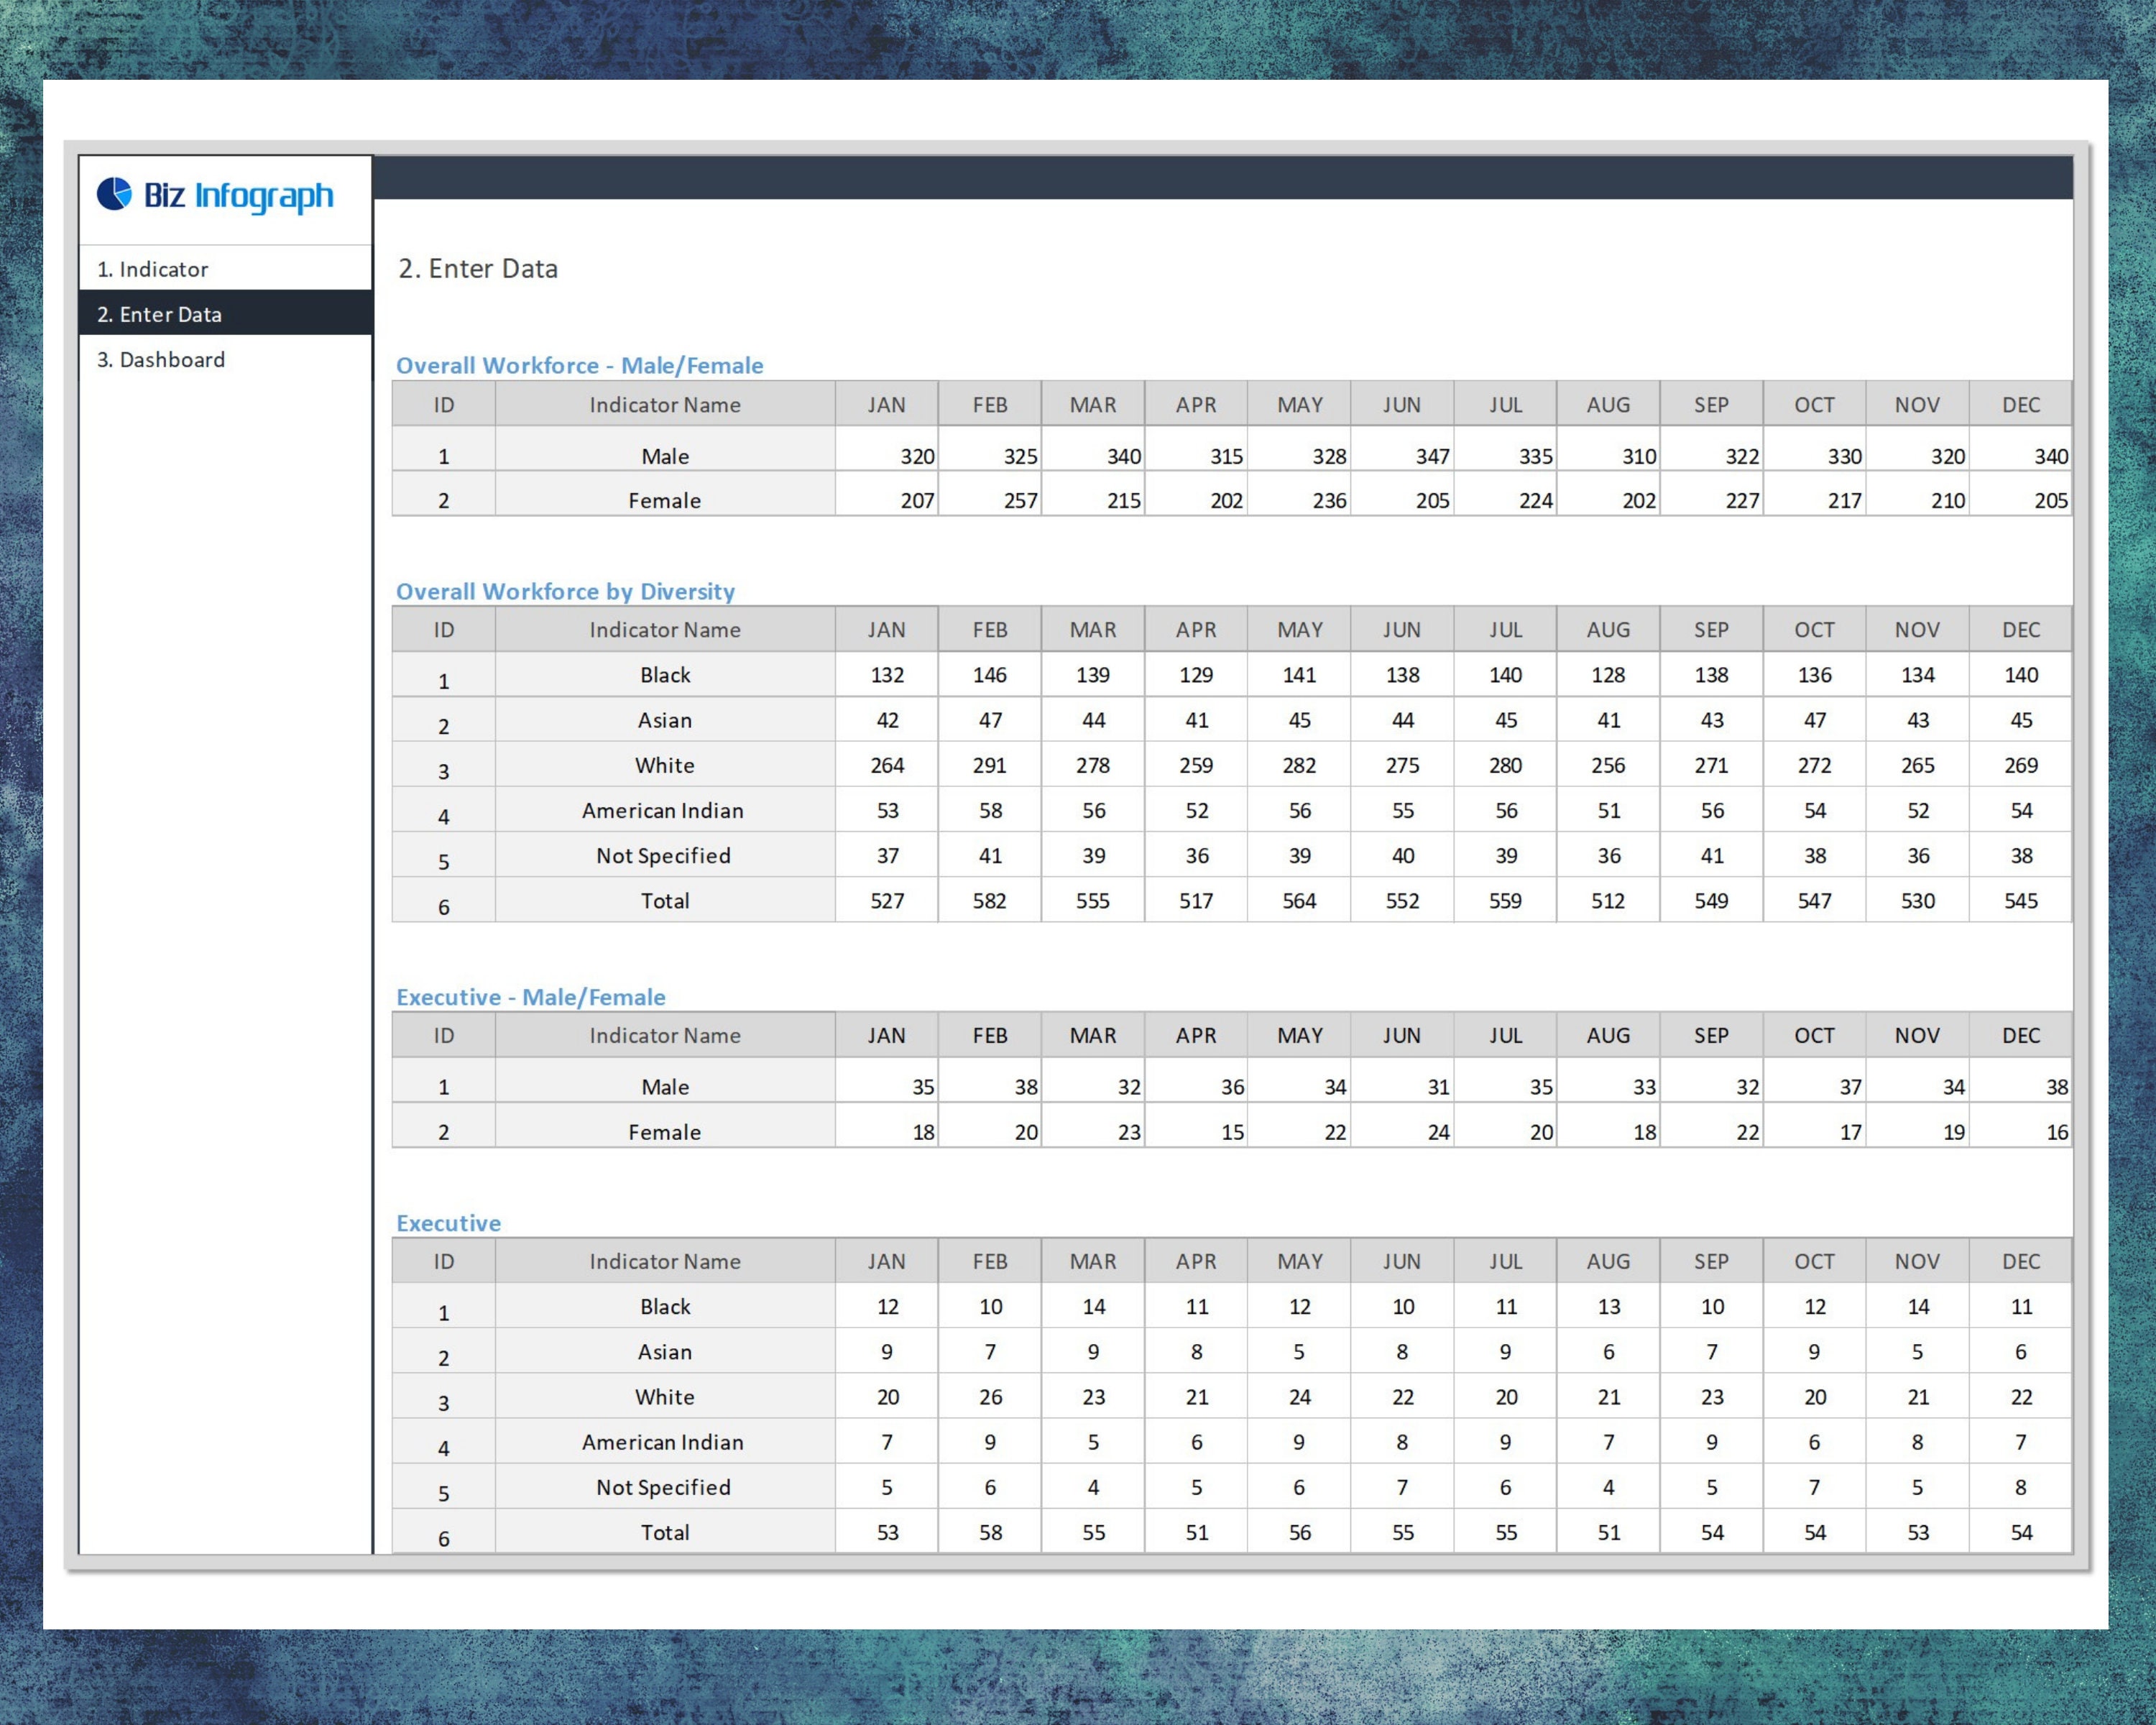This screenshot has height=1725, width=2156.
Task: Click Total DEC cell with value 545
Action: tap(2021, 901)
